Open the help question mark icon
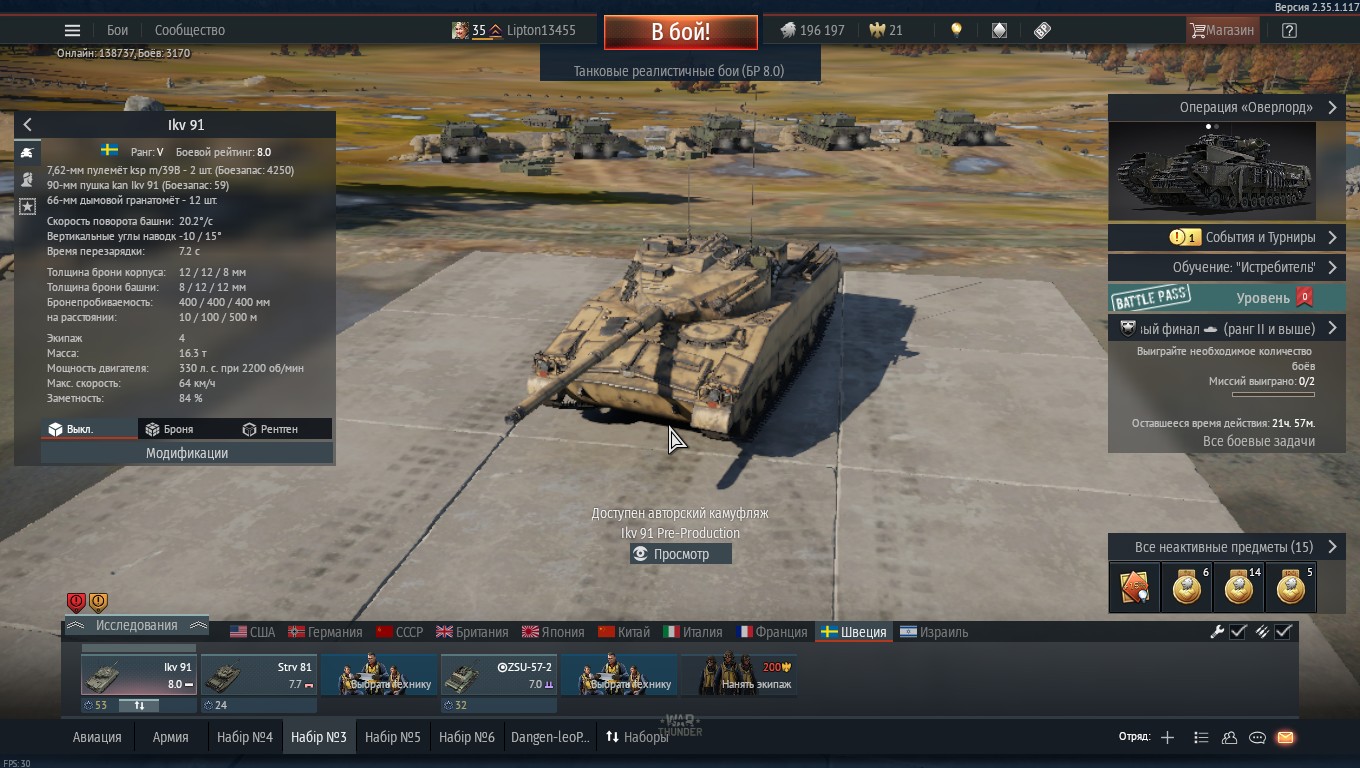Viewport: 1360px width, 768px height. (x=1289, y=30)
